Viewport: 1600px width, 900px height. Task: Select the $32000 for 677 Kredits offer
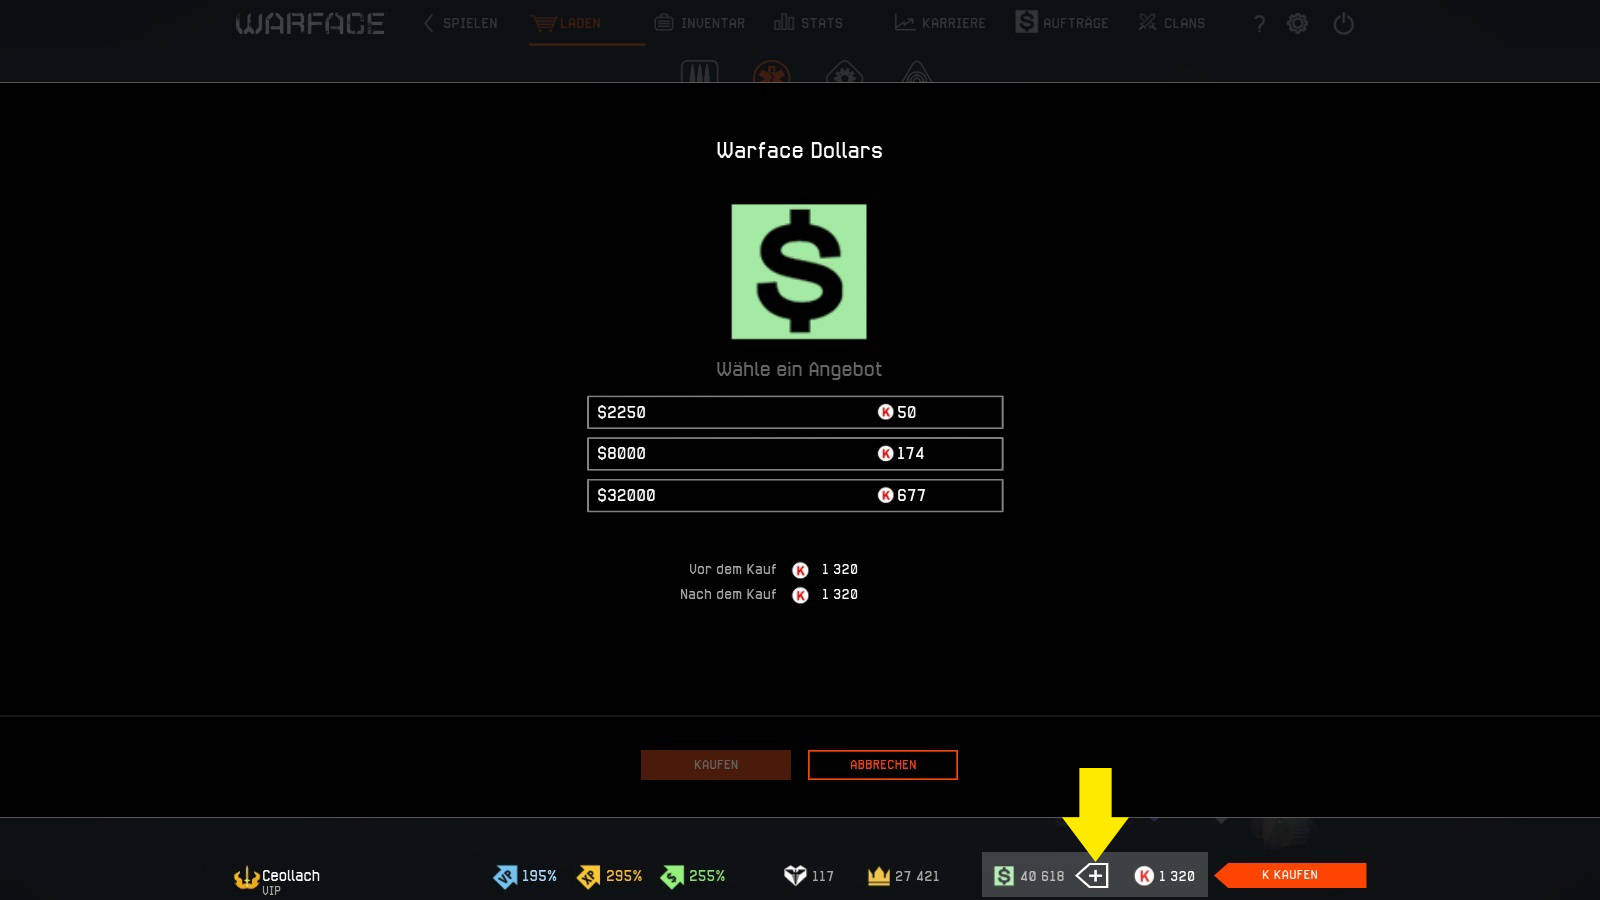[795, 495]
